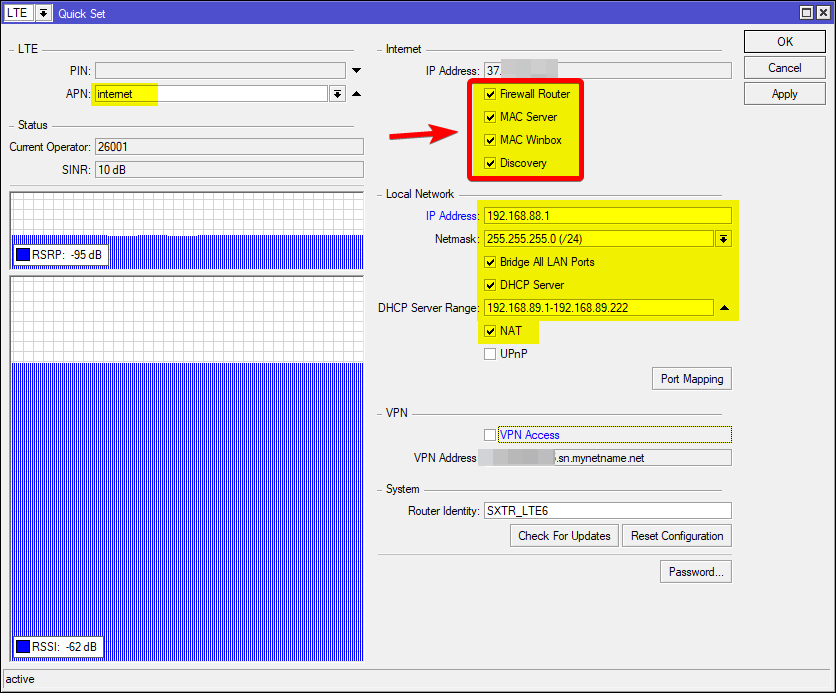Image resolution: width=836 pixels, height=693 pixels.
Task: Maximize the Quick Set window
Action: 807,13
